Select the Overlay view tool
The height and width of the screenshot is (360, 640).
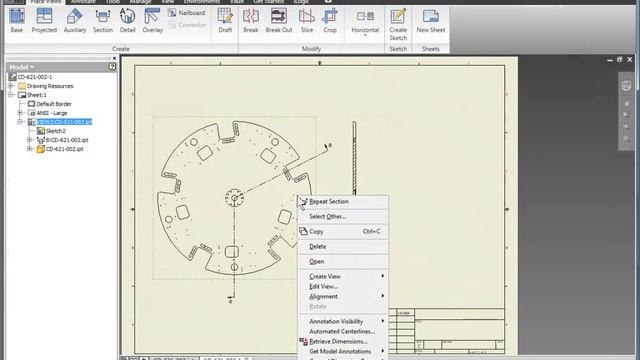152,20
